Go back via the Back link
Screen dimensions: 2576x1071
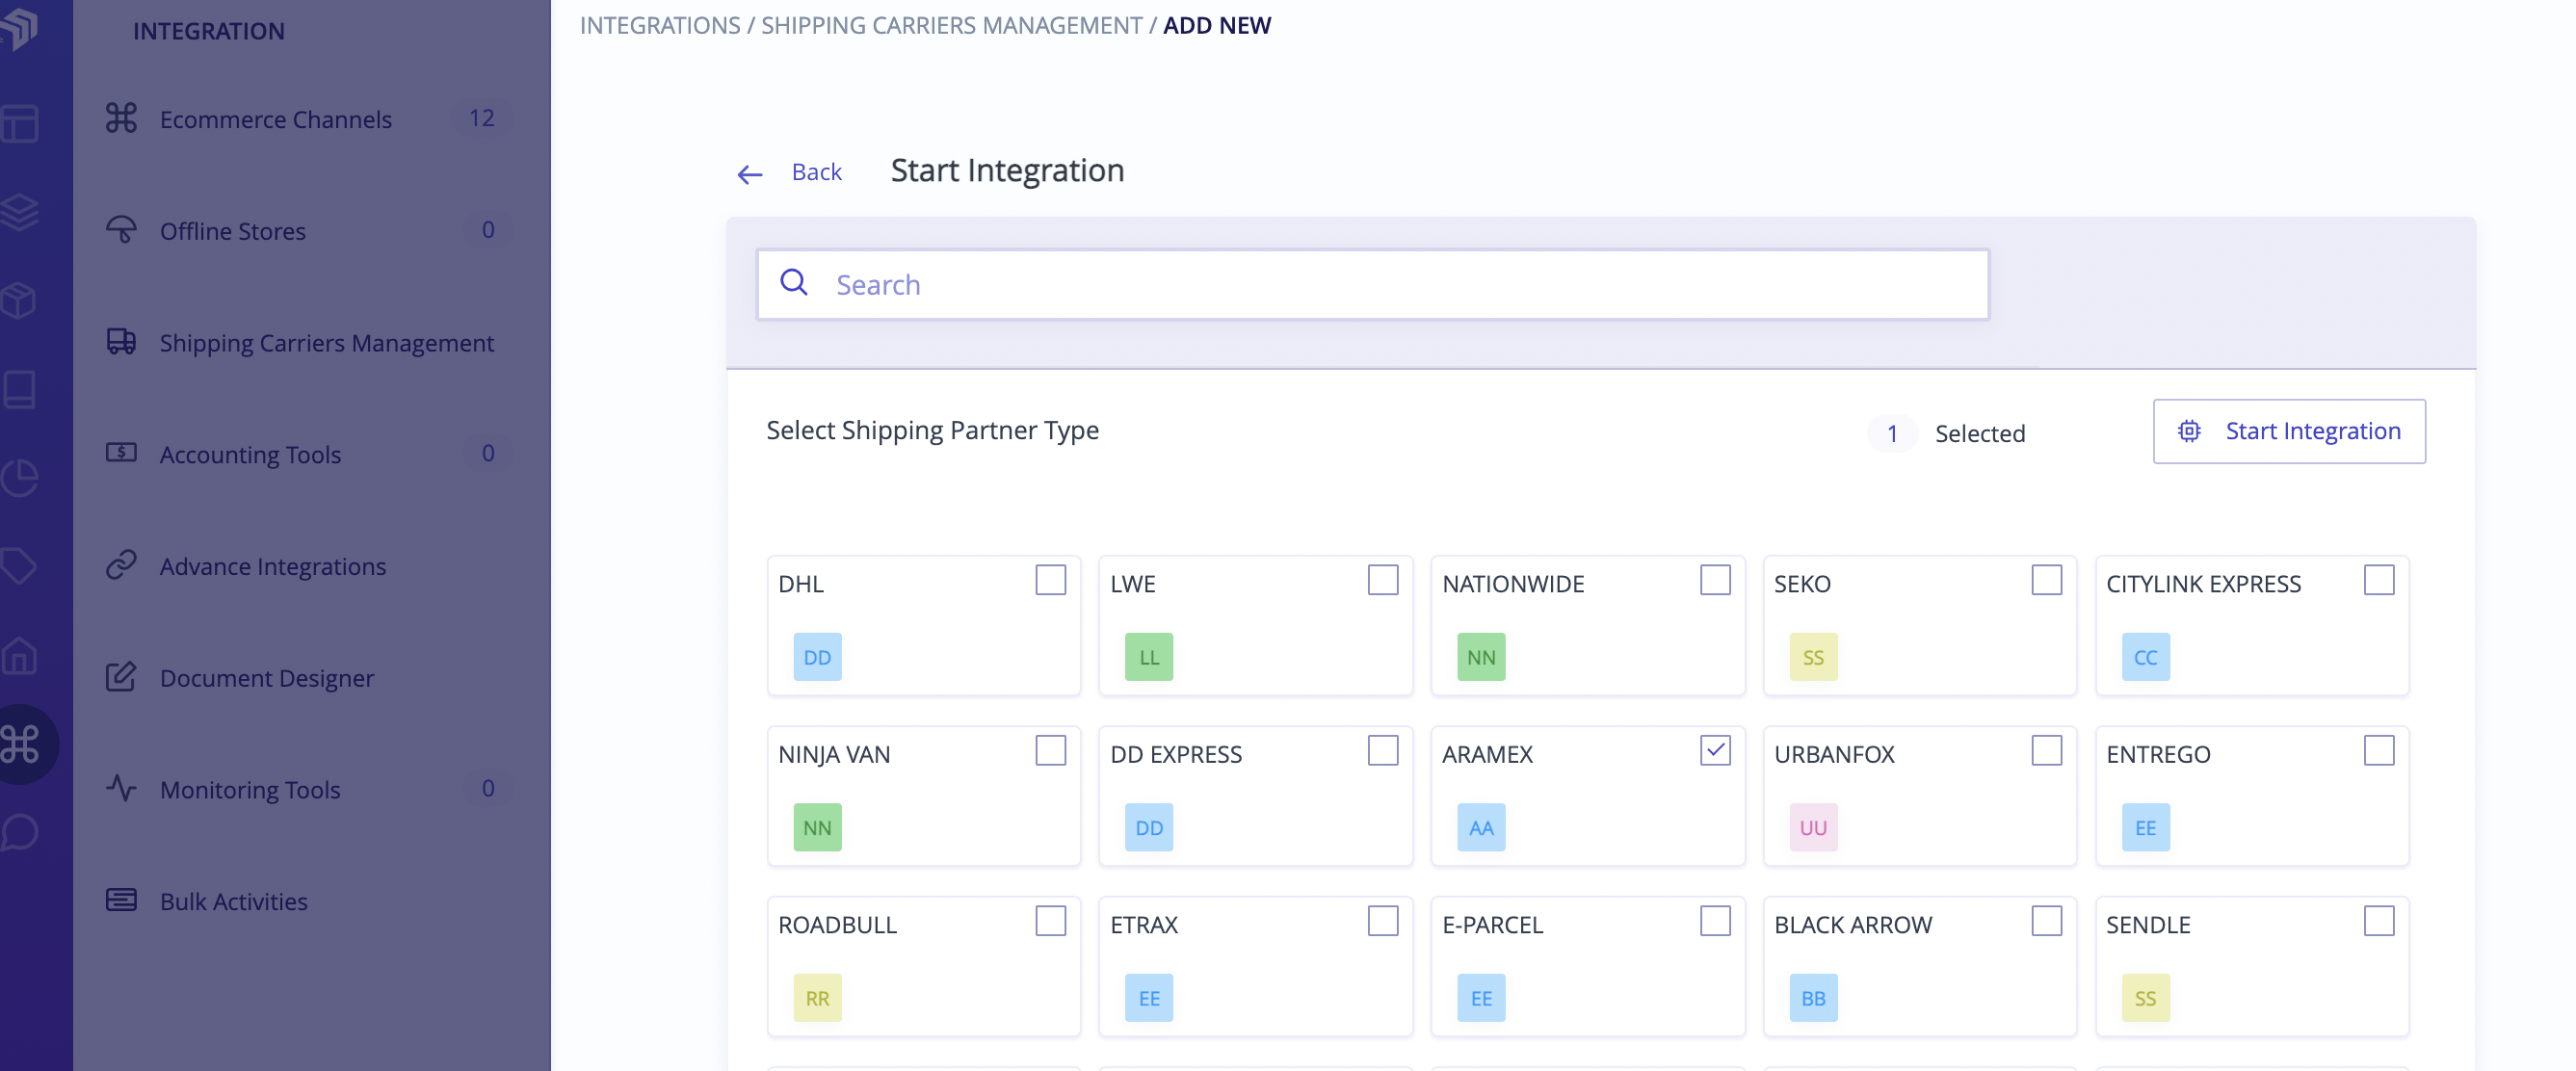click(816, 172)
